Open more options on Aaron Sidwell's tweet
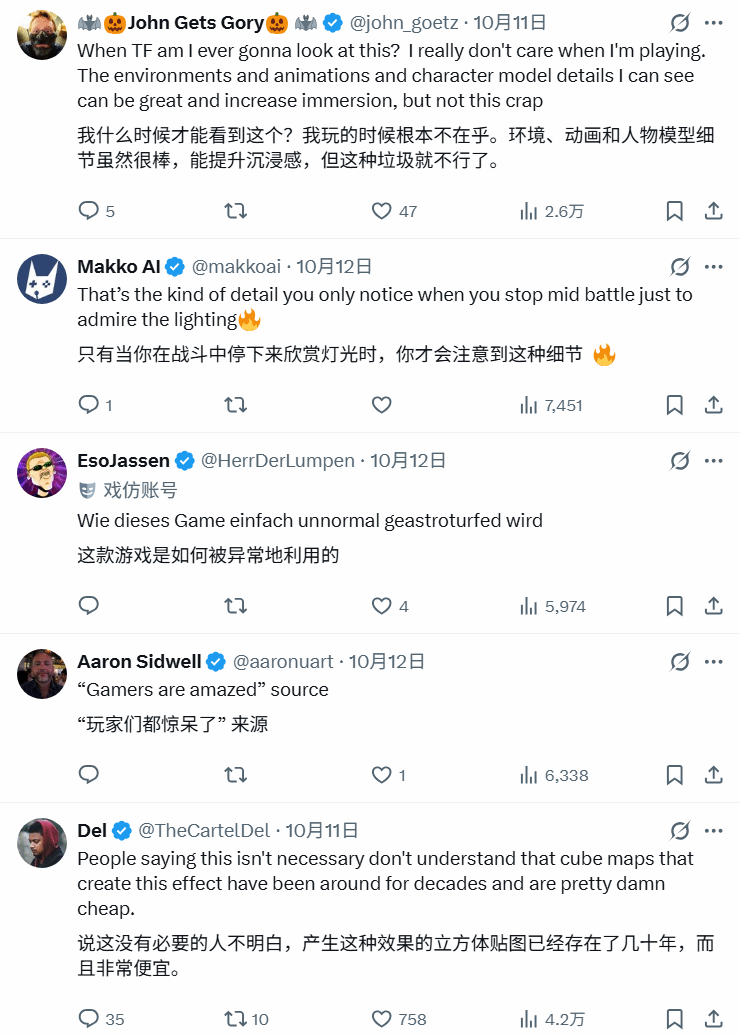 713,661
